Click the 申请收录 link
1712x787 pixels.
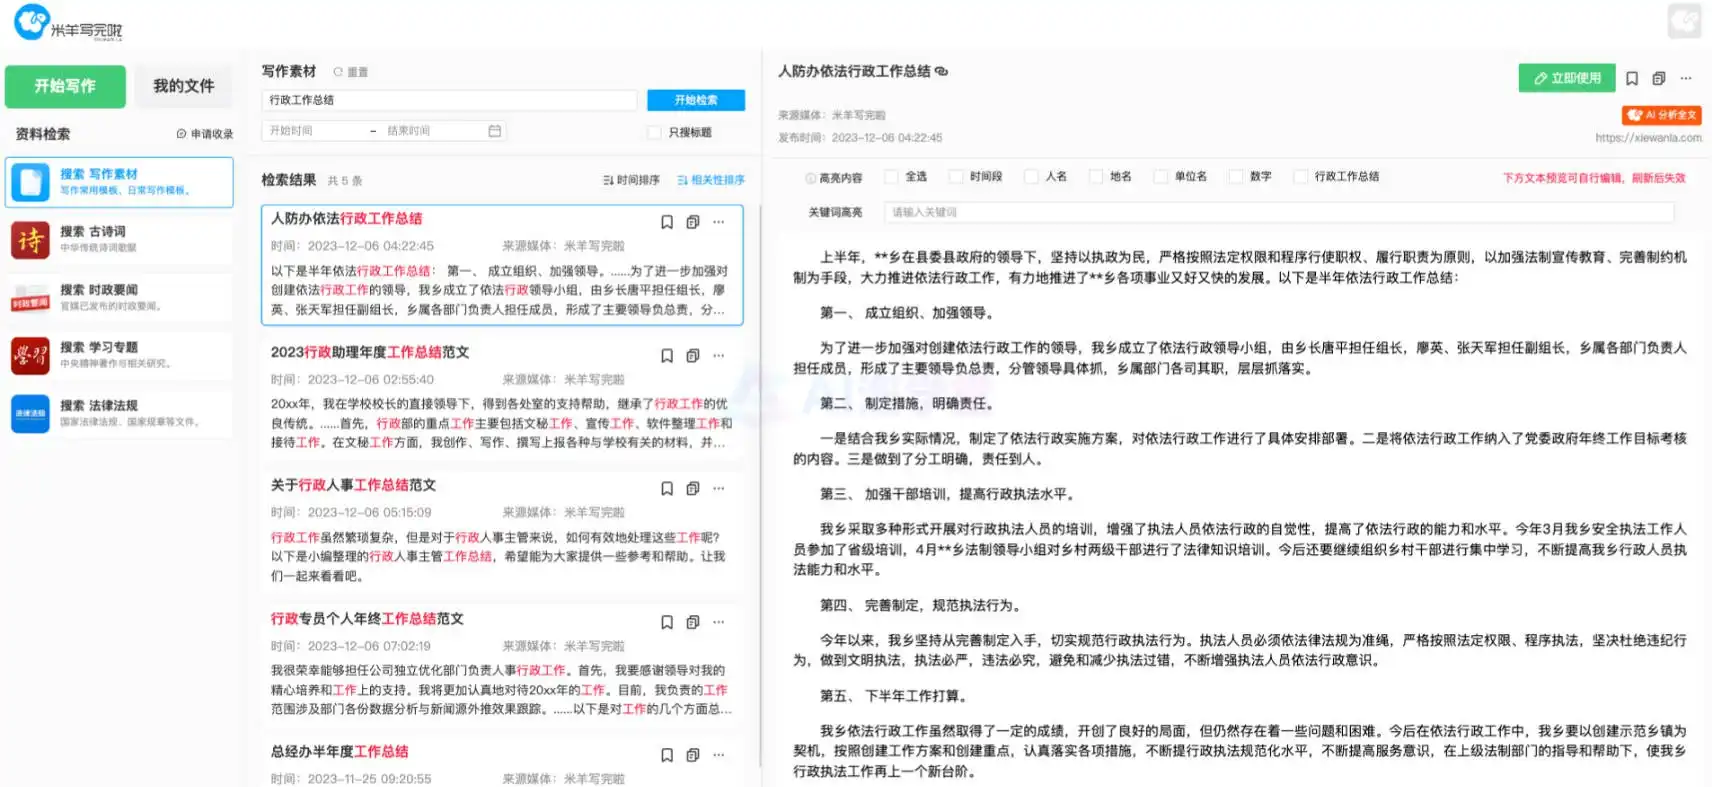coord(205,134)
